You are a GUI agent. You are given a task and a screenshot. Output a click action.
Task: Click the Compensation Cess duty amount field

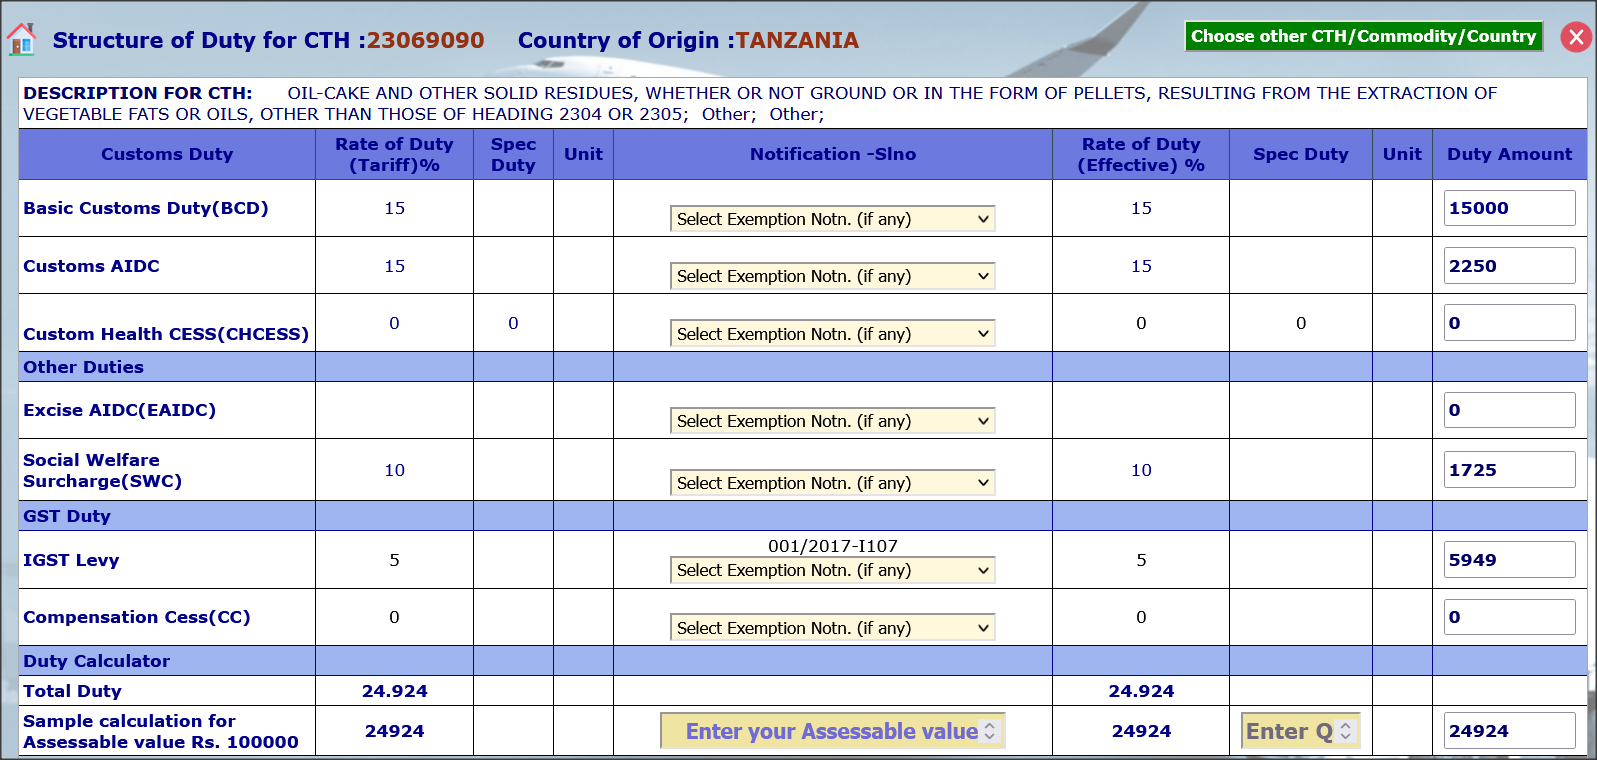(x=1509, y=617)
